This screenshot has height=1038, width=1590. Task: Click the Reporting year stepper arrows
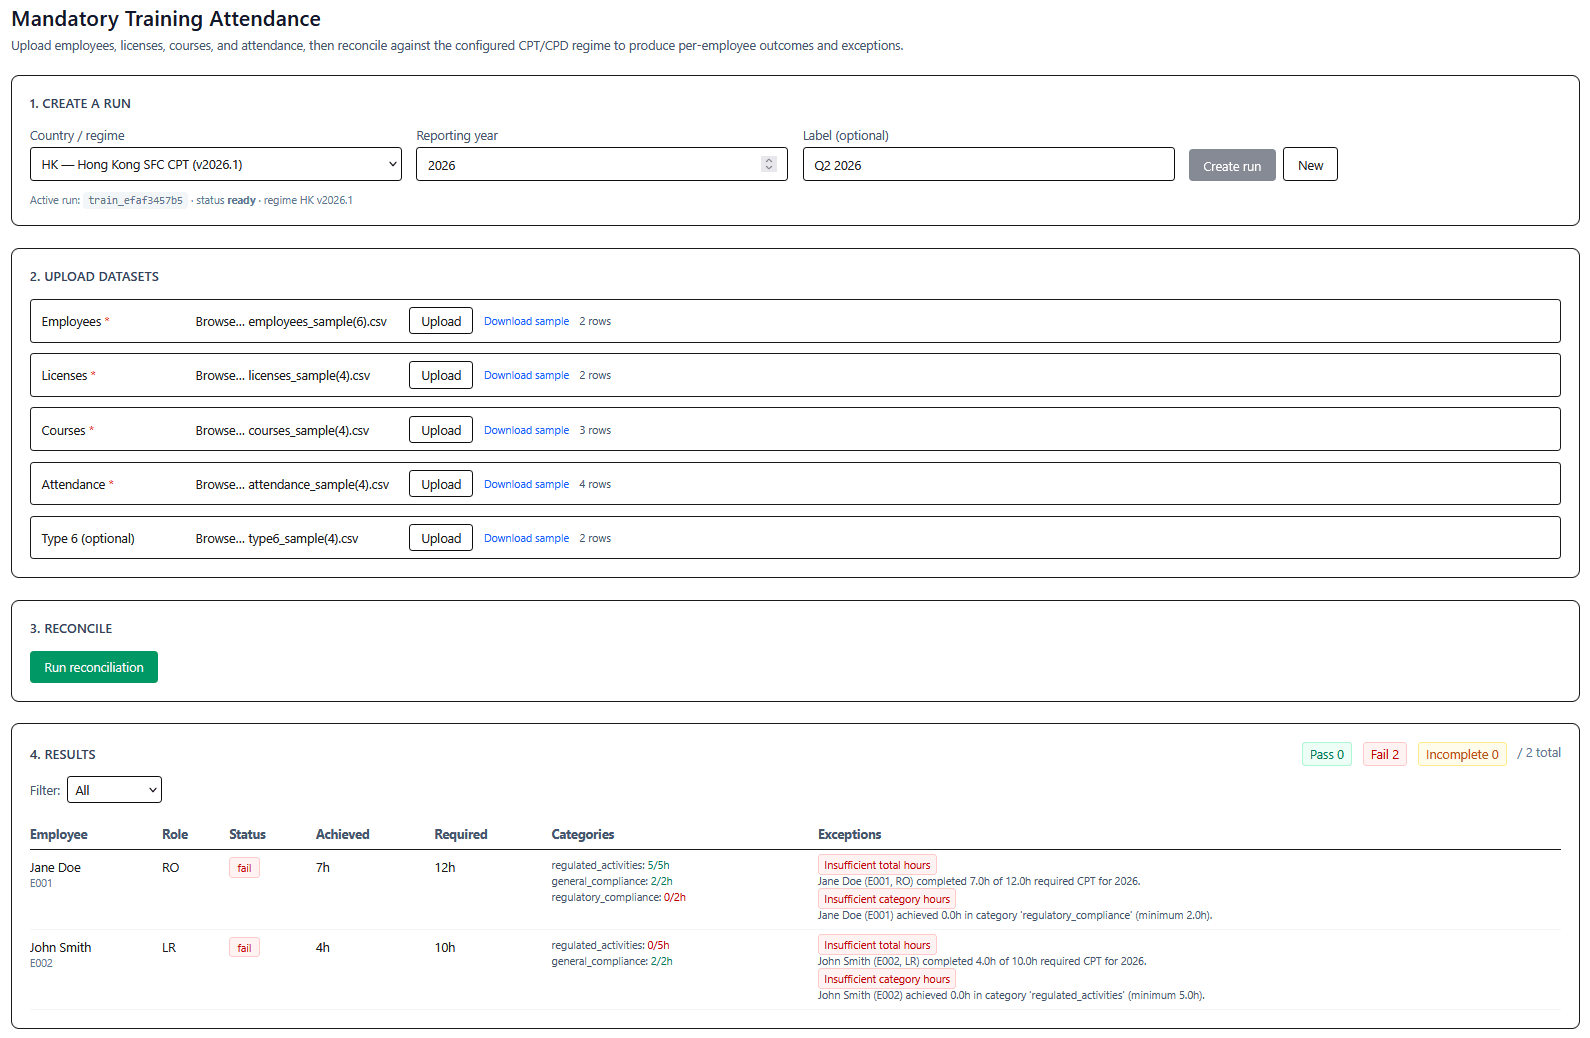[768, 164]
